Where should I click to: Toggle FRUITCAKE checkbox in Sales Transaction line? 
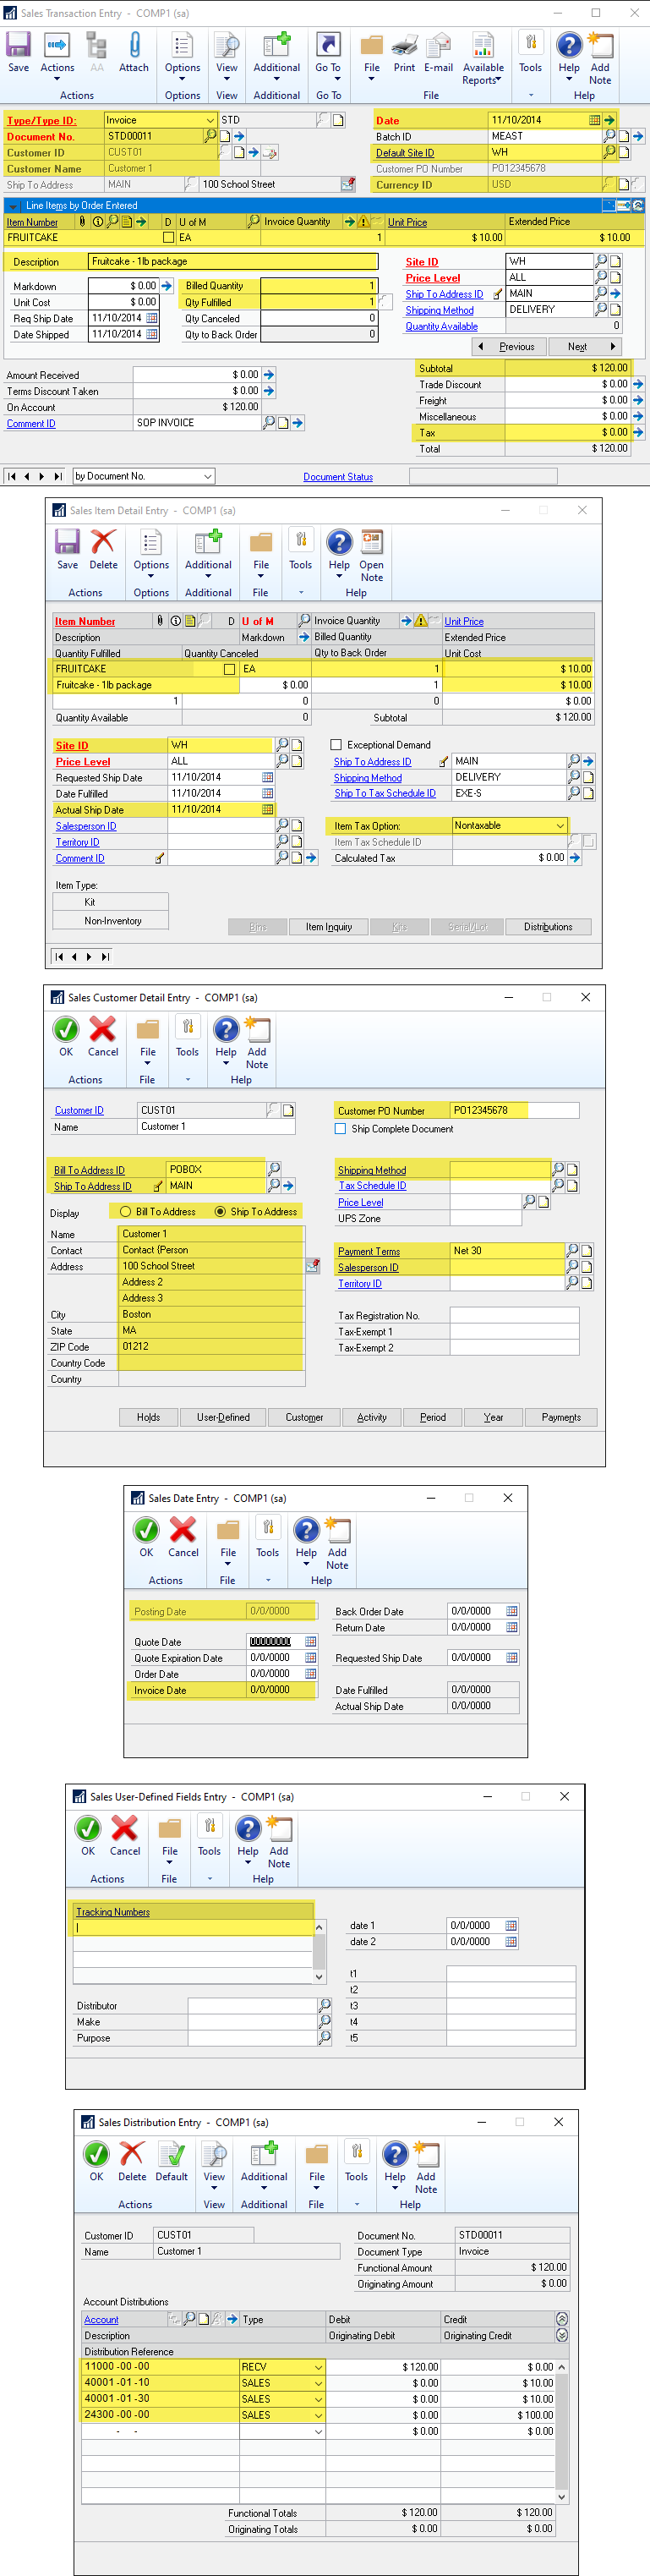pos(168,238)
